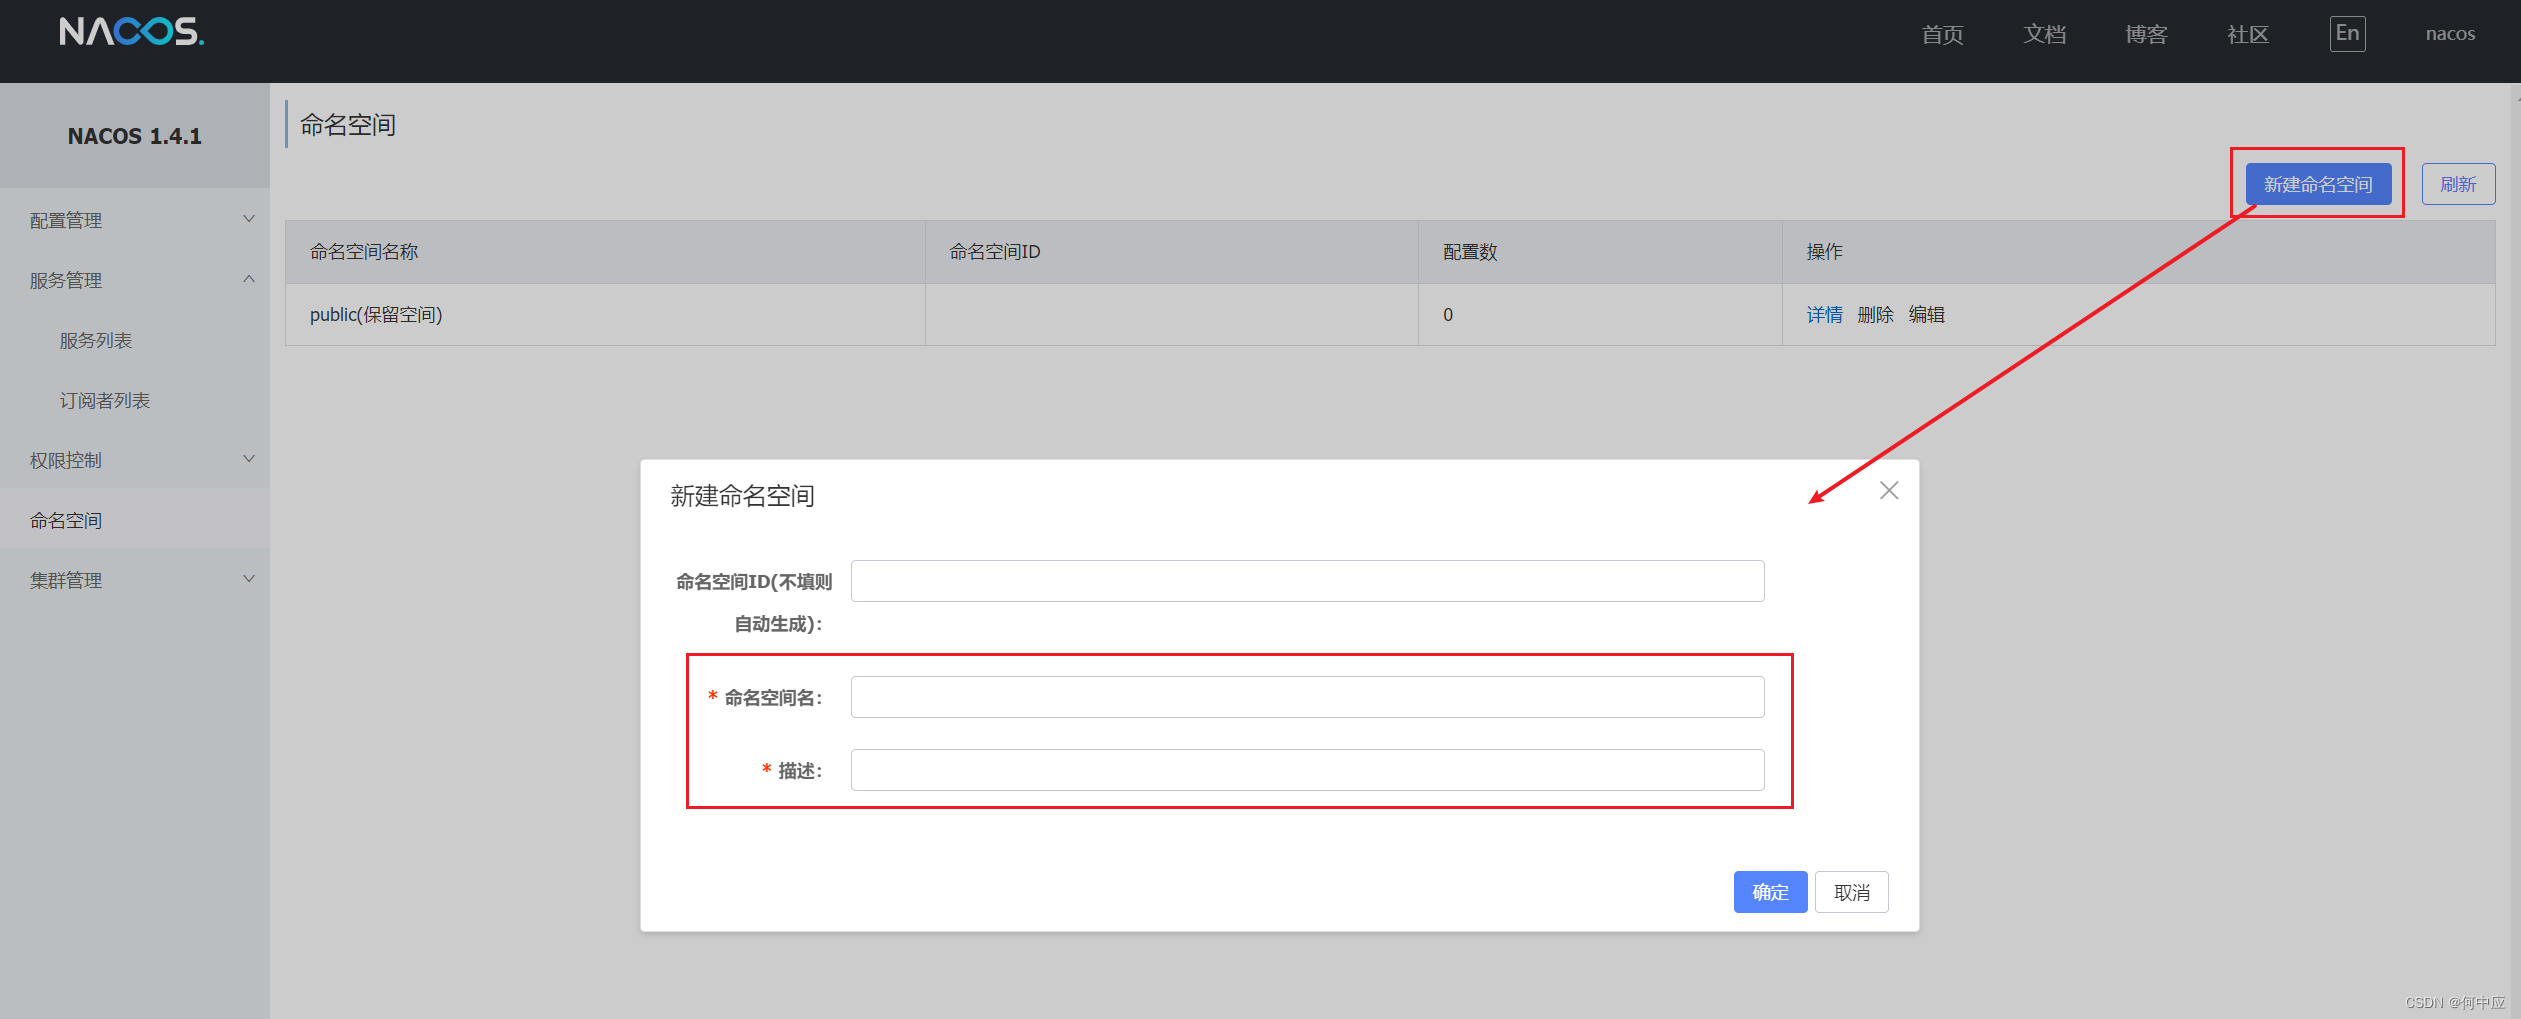Open 配置管理 in the sidebar

pos(66,220)
